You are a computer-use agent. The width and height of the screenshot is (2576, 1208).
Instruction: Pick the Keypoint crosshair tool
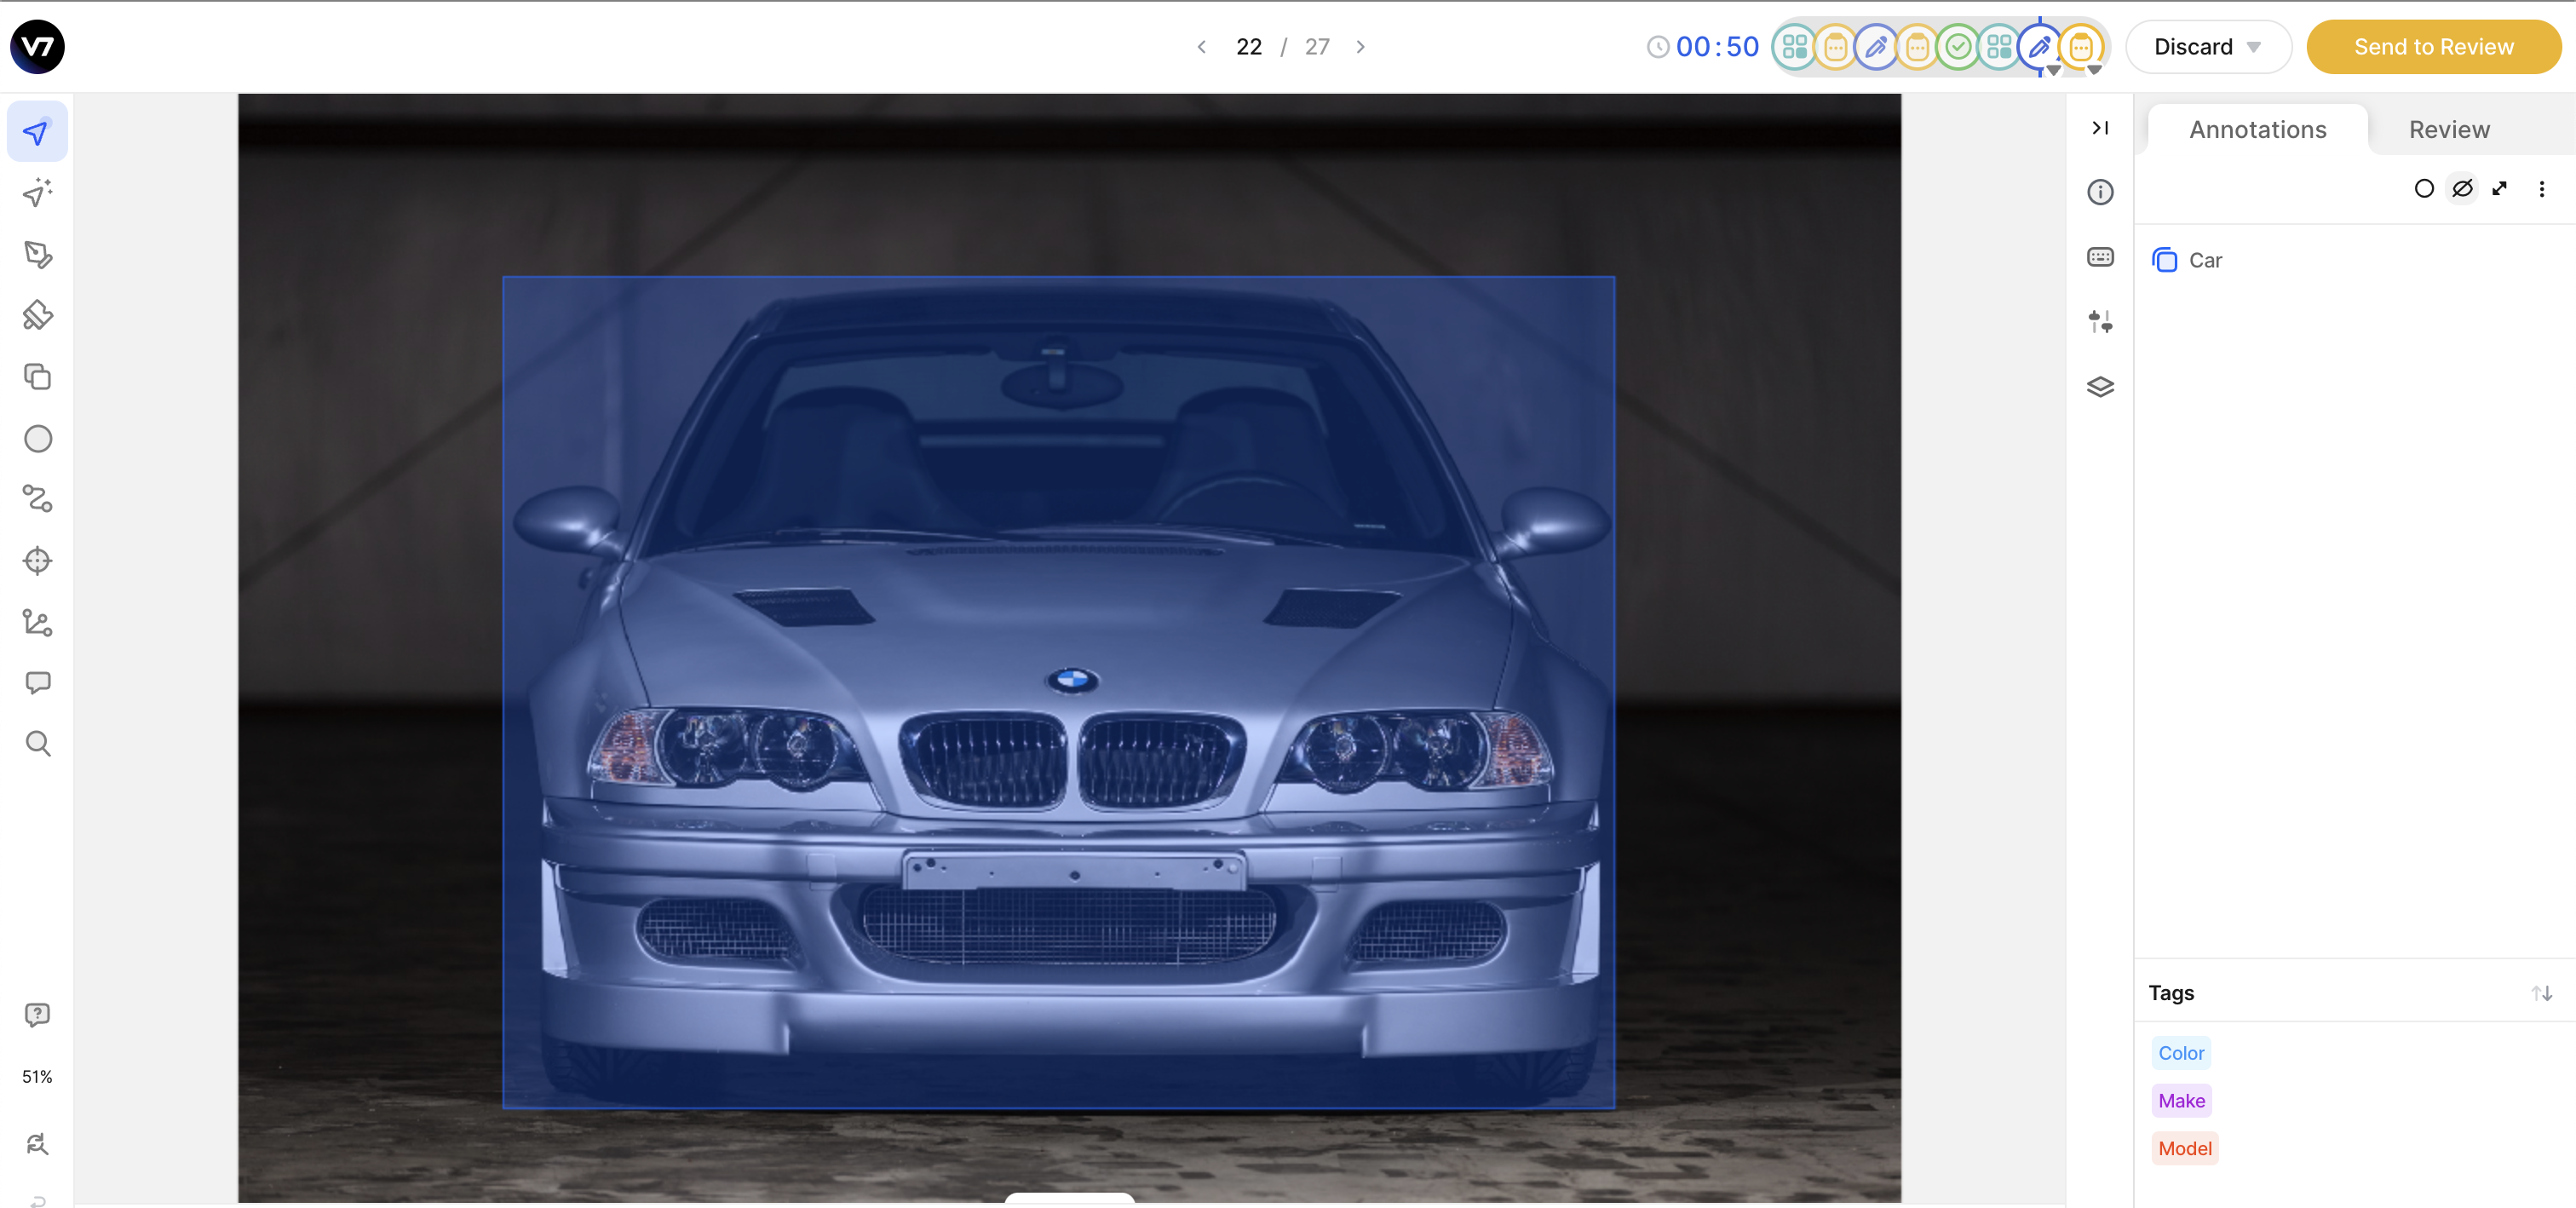pyautogui.click(x=37, y=561)
